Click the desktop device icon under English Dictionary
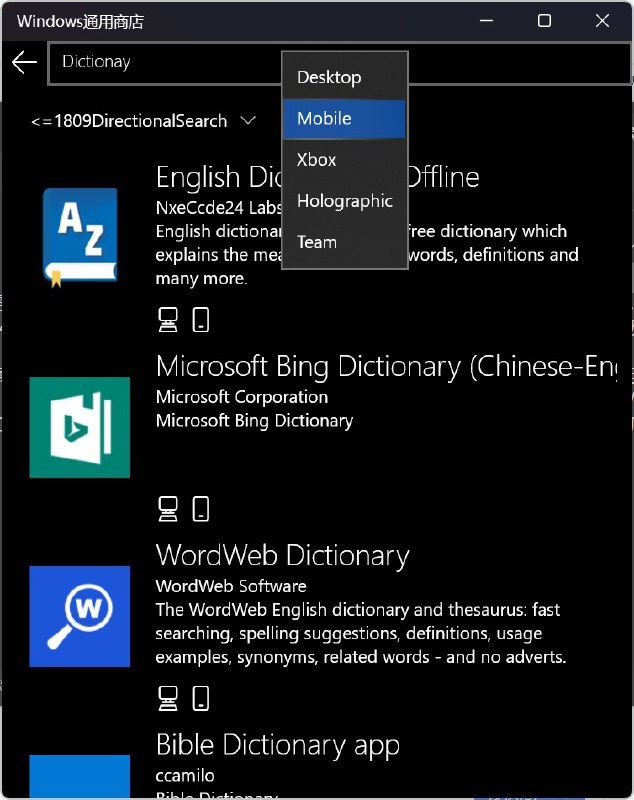The width and height of the screenshot is (634, 800). point(168,320)
